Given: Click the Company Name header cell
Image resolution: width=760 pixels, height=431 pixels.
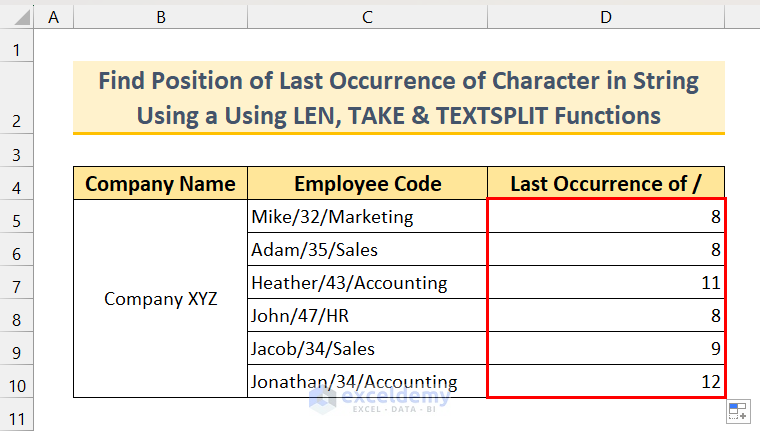Looking at the screenshot, I should coord(161,184).
